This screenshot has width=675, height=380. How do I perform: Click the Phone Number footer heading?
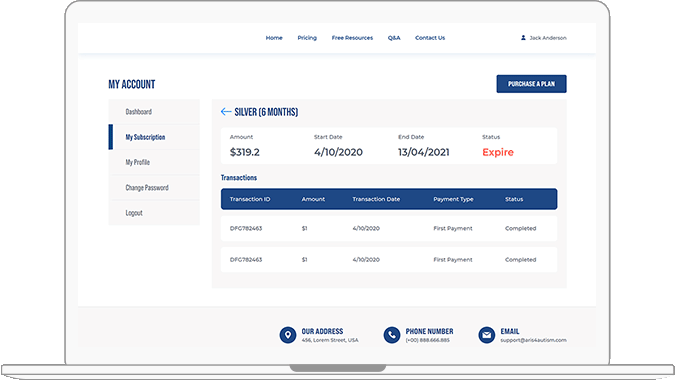(x=429, y=331)
